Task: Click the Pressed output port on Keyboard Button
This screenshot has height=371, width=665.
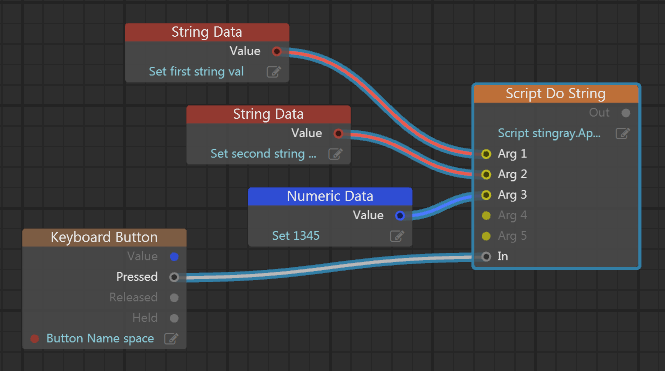Action: tap(174, 277)
